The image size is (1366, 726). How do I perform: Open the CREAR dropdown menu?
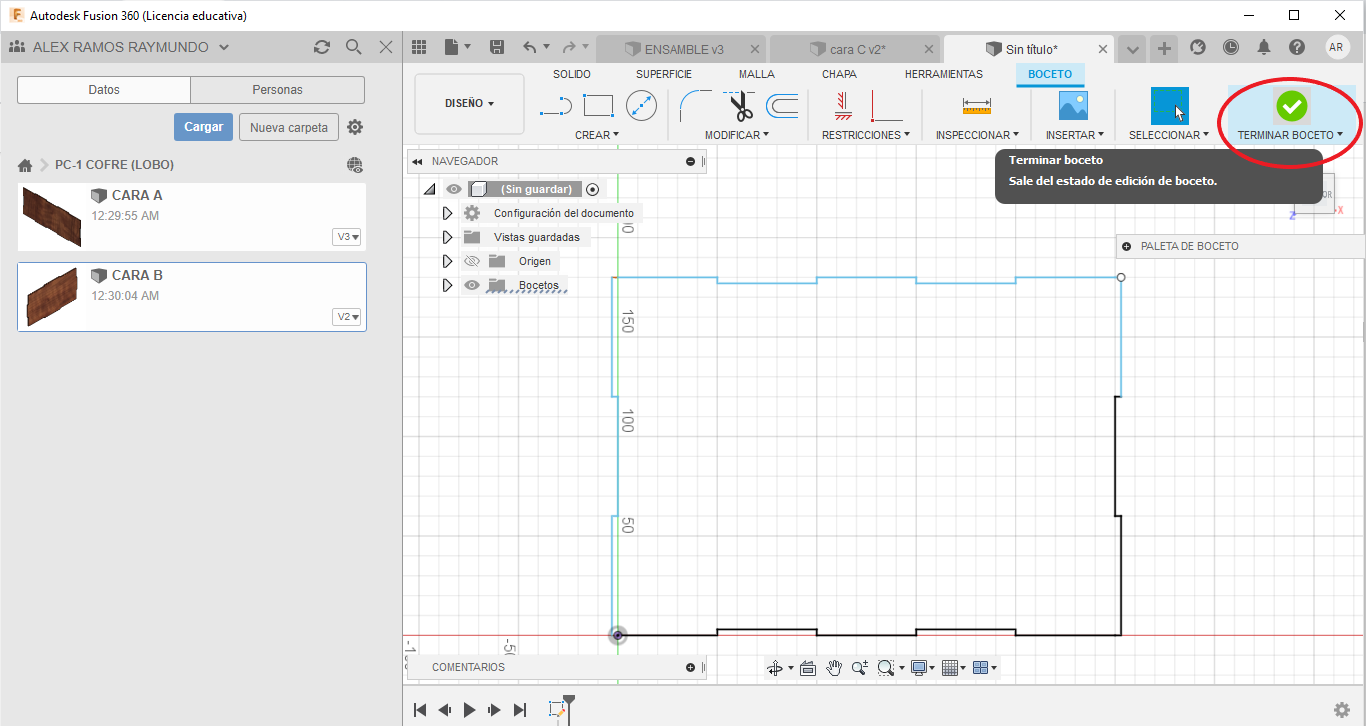[x=597, y=135]
